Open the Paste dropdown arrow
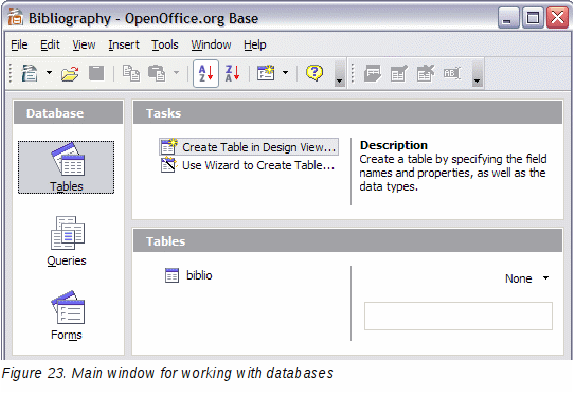Image resolution: width=573 pixels, height=393 pixels. click(177, 72)
